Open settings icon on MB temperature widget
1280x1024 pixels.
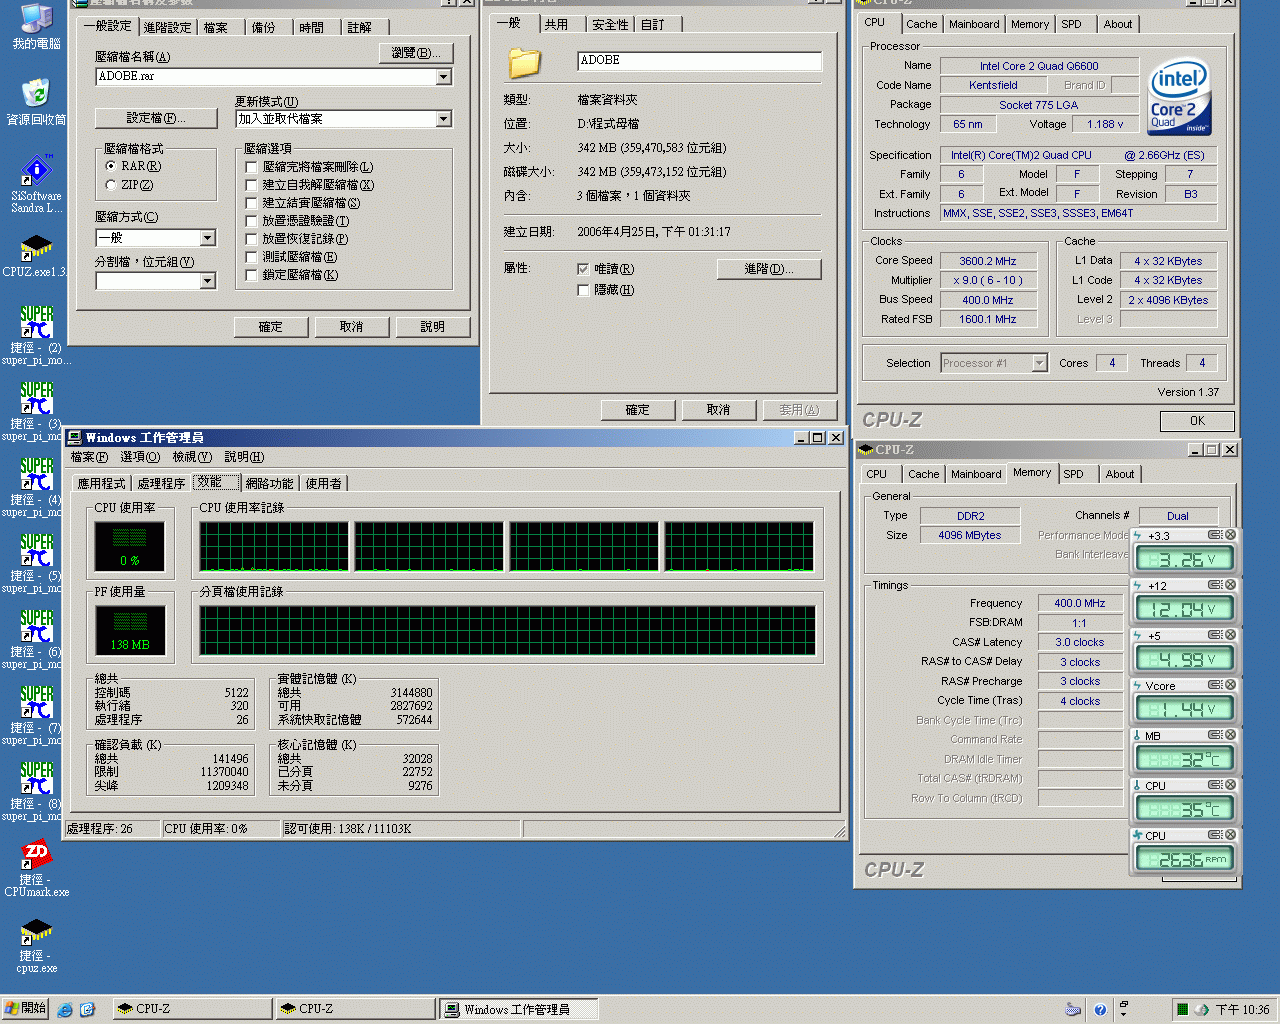click(x=1215, y=735)
